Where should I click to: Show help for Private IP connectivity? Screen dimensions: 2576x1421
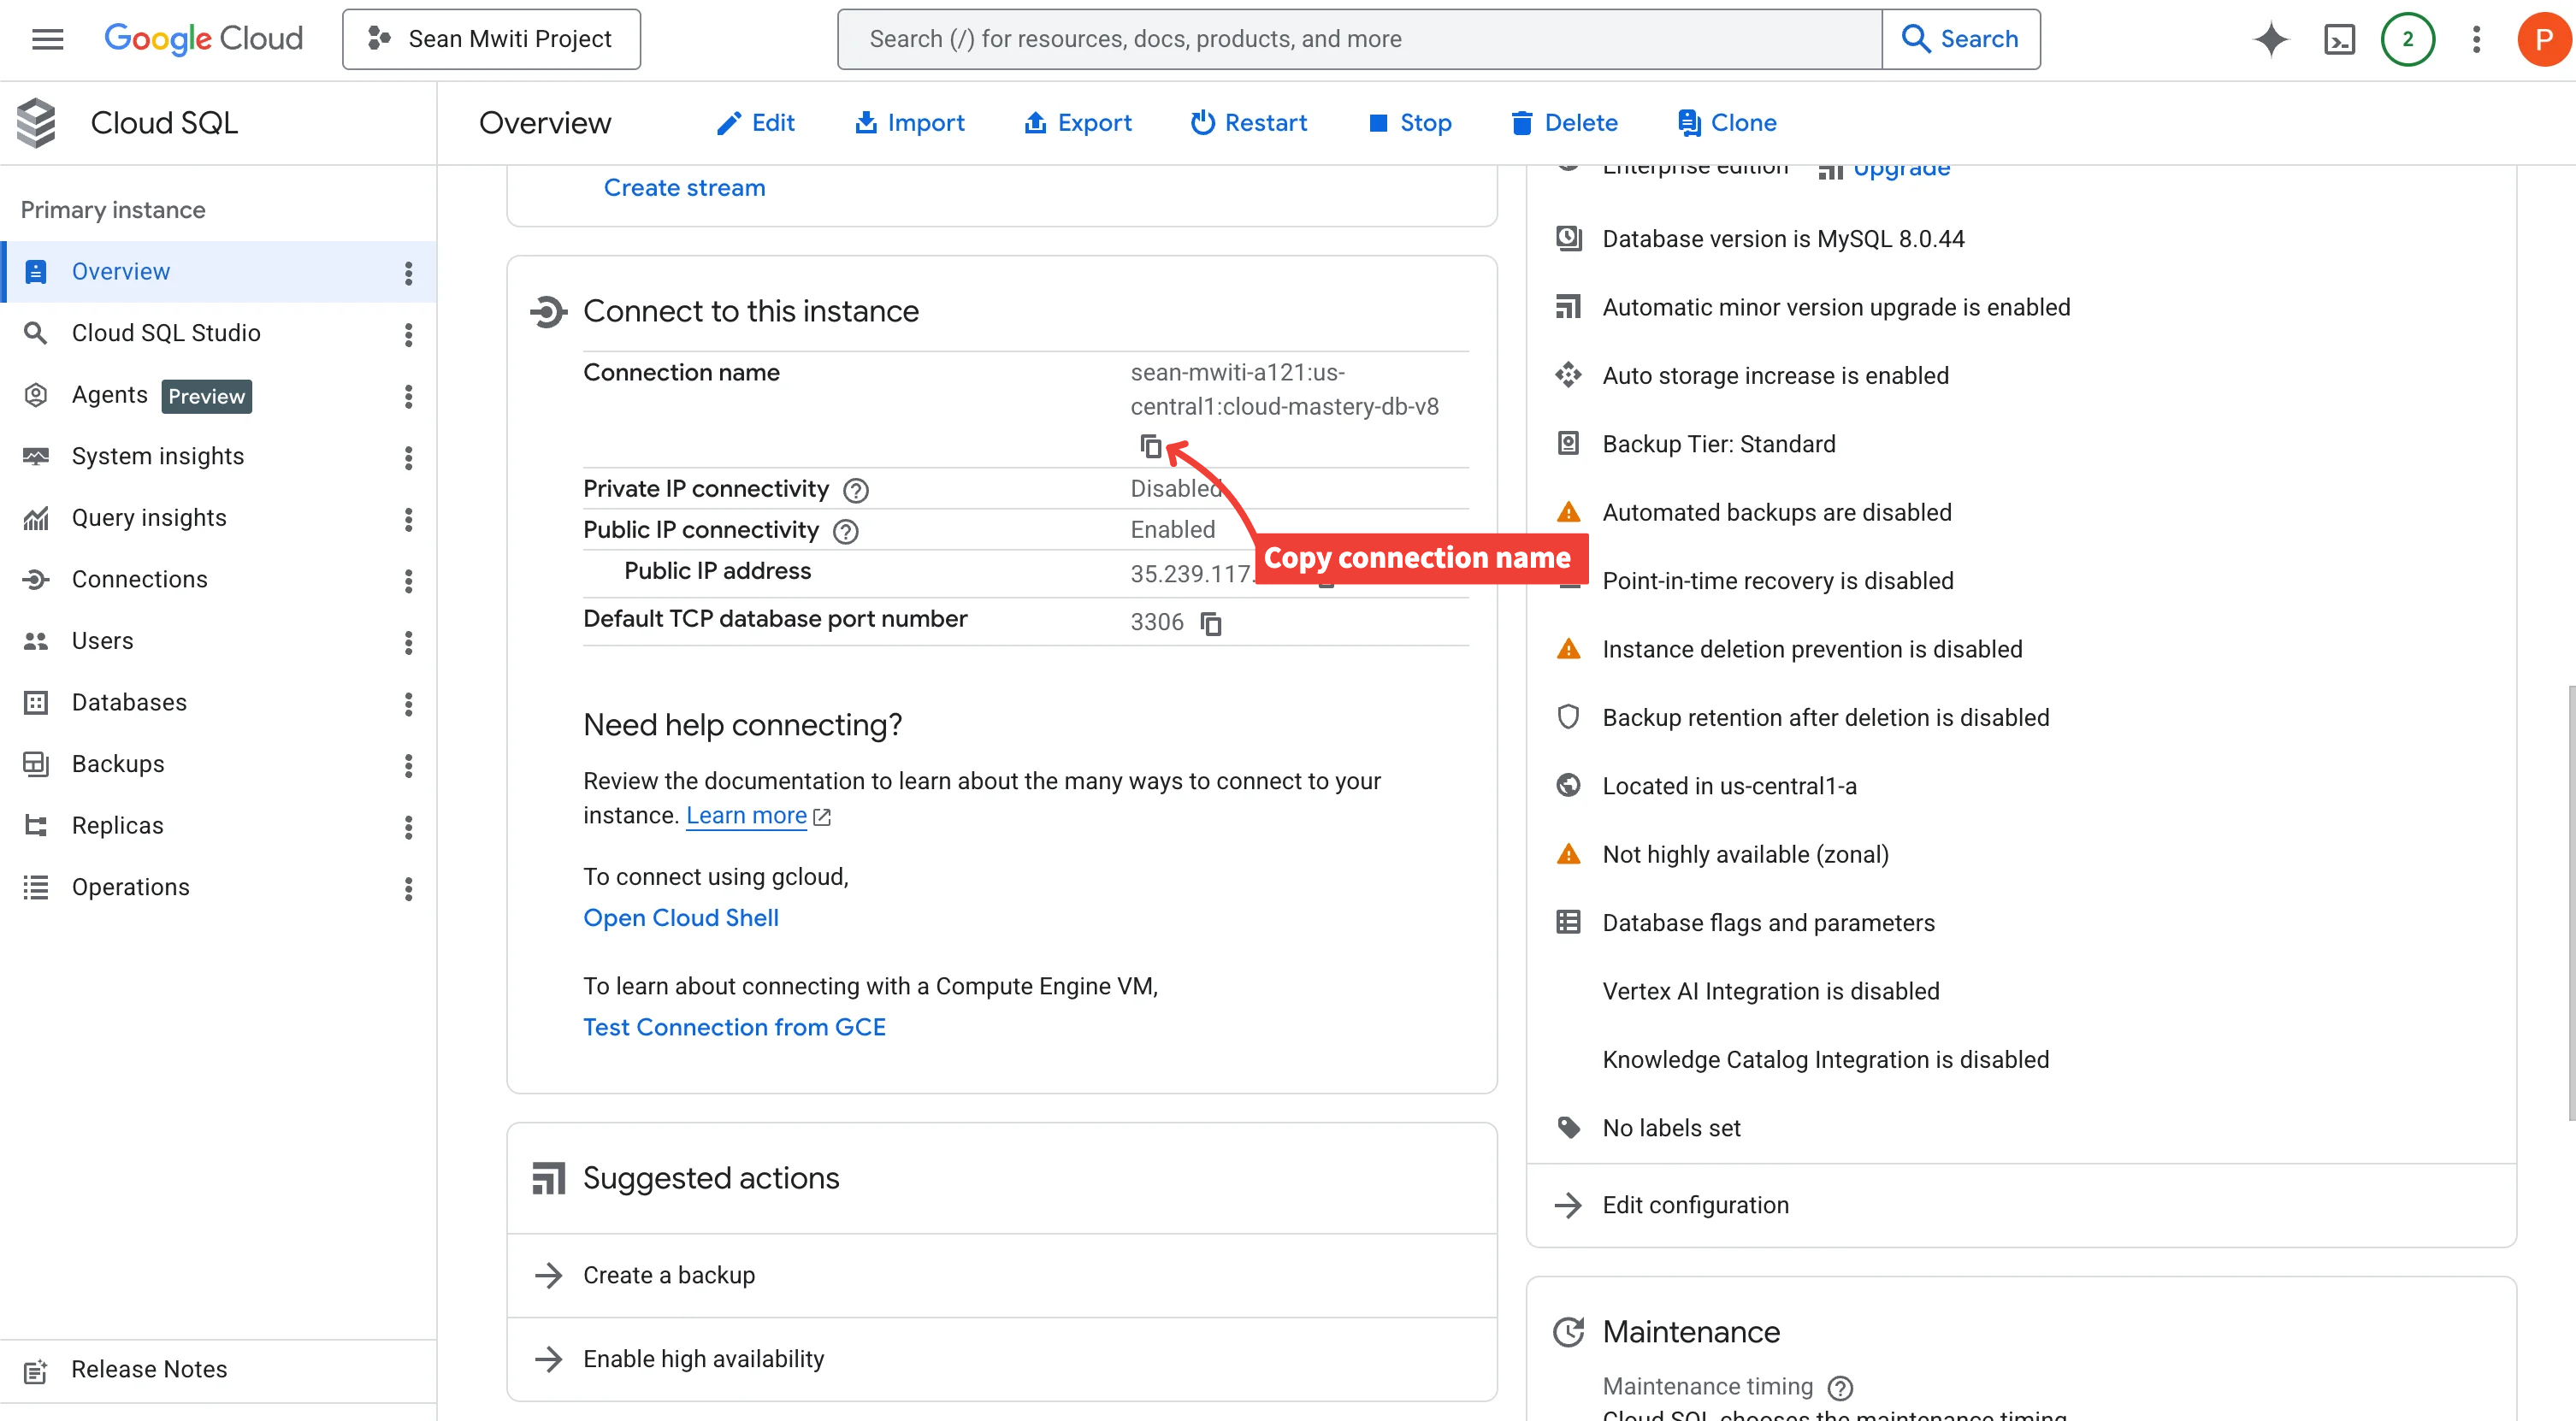(856, 490)
